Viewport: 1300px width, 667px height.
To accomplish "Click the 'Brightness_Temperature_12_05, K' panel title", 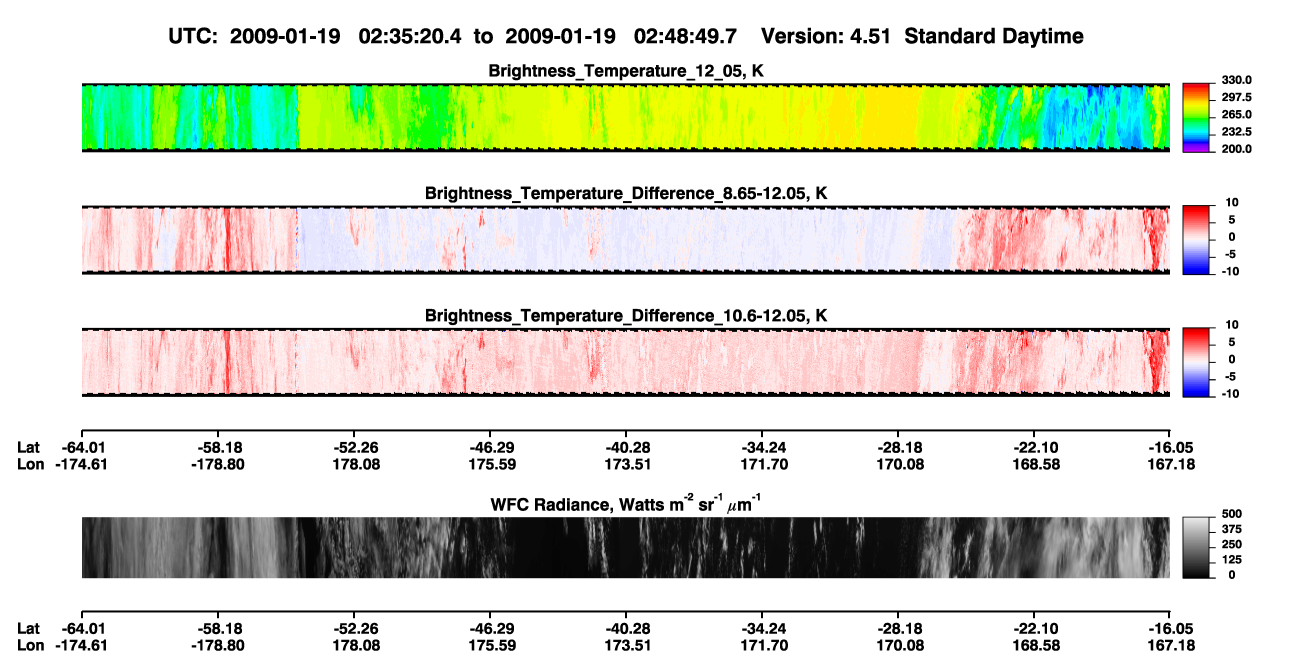I will click(x=626, y=71).
